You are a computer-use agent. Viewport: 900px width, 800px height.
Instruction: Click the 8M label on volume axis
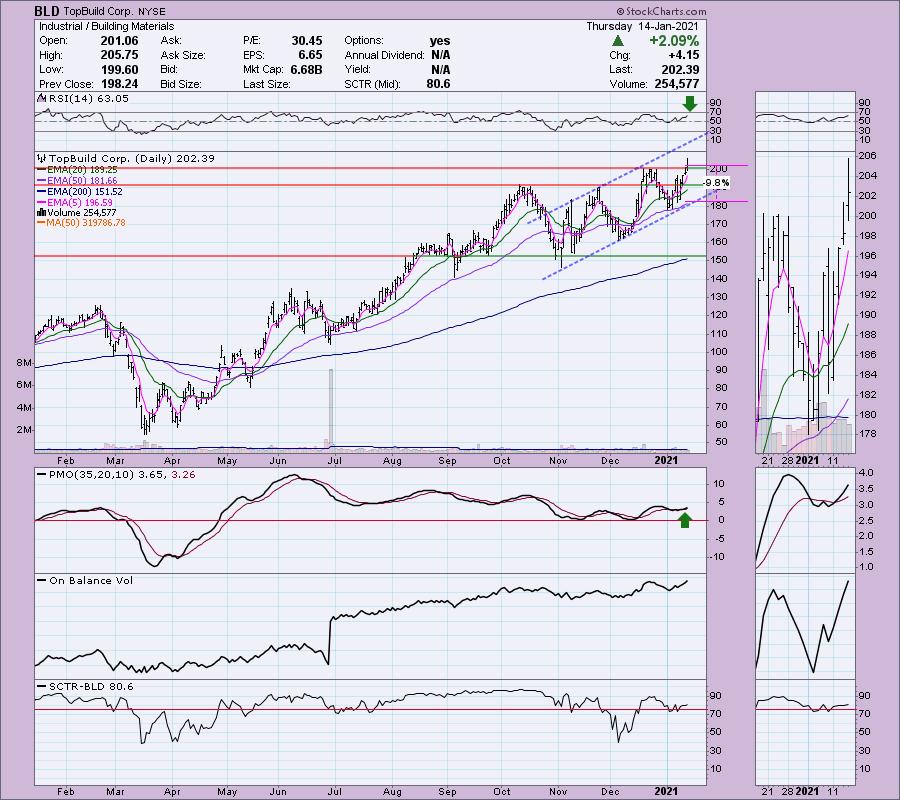(24, 363)
